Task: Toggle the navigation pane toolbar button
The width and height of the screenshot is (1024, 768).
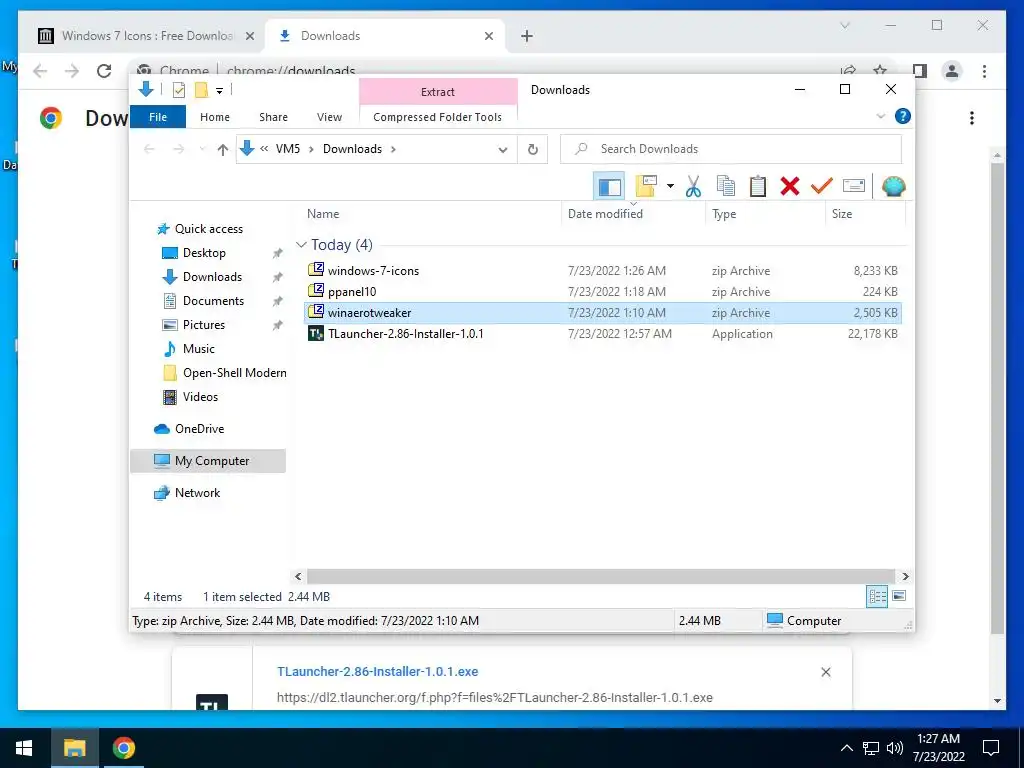Action: click(x=609, y=187)
